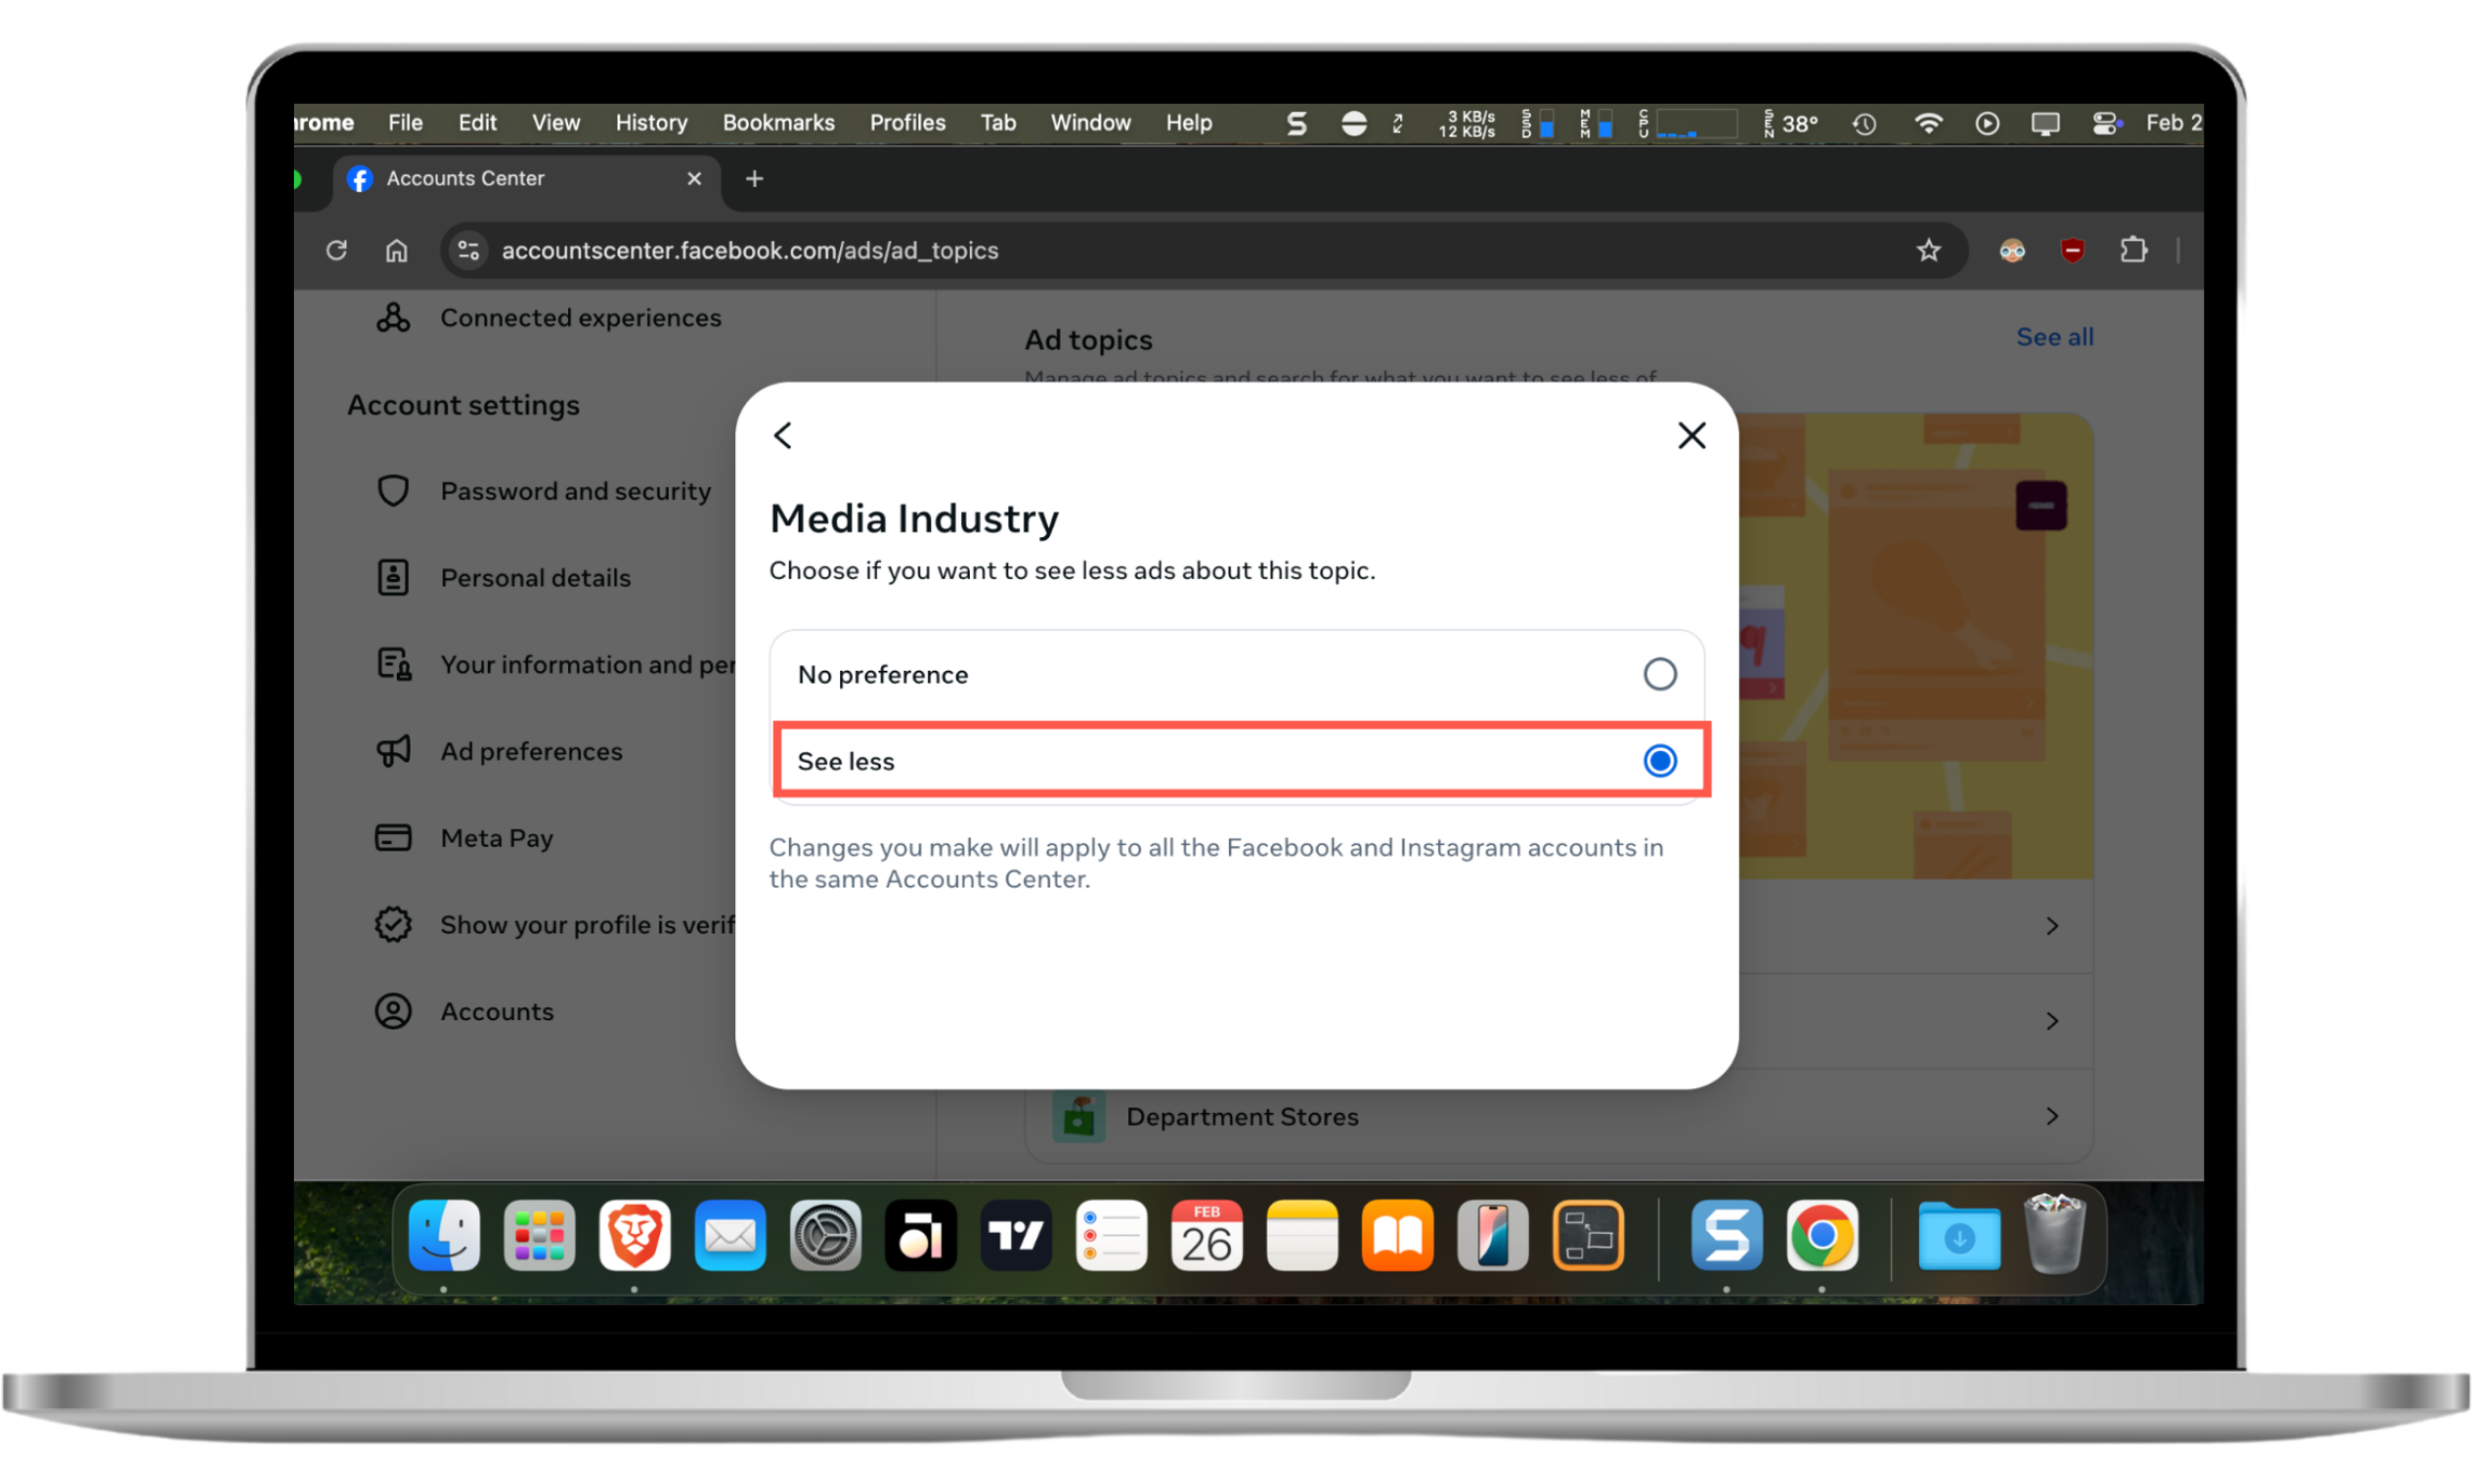Viewport: 2474px width, 1484px height.
Task: Launch Brave browser from the dock
Action: [635, 1236]
